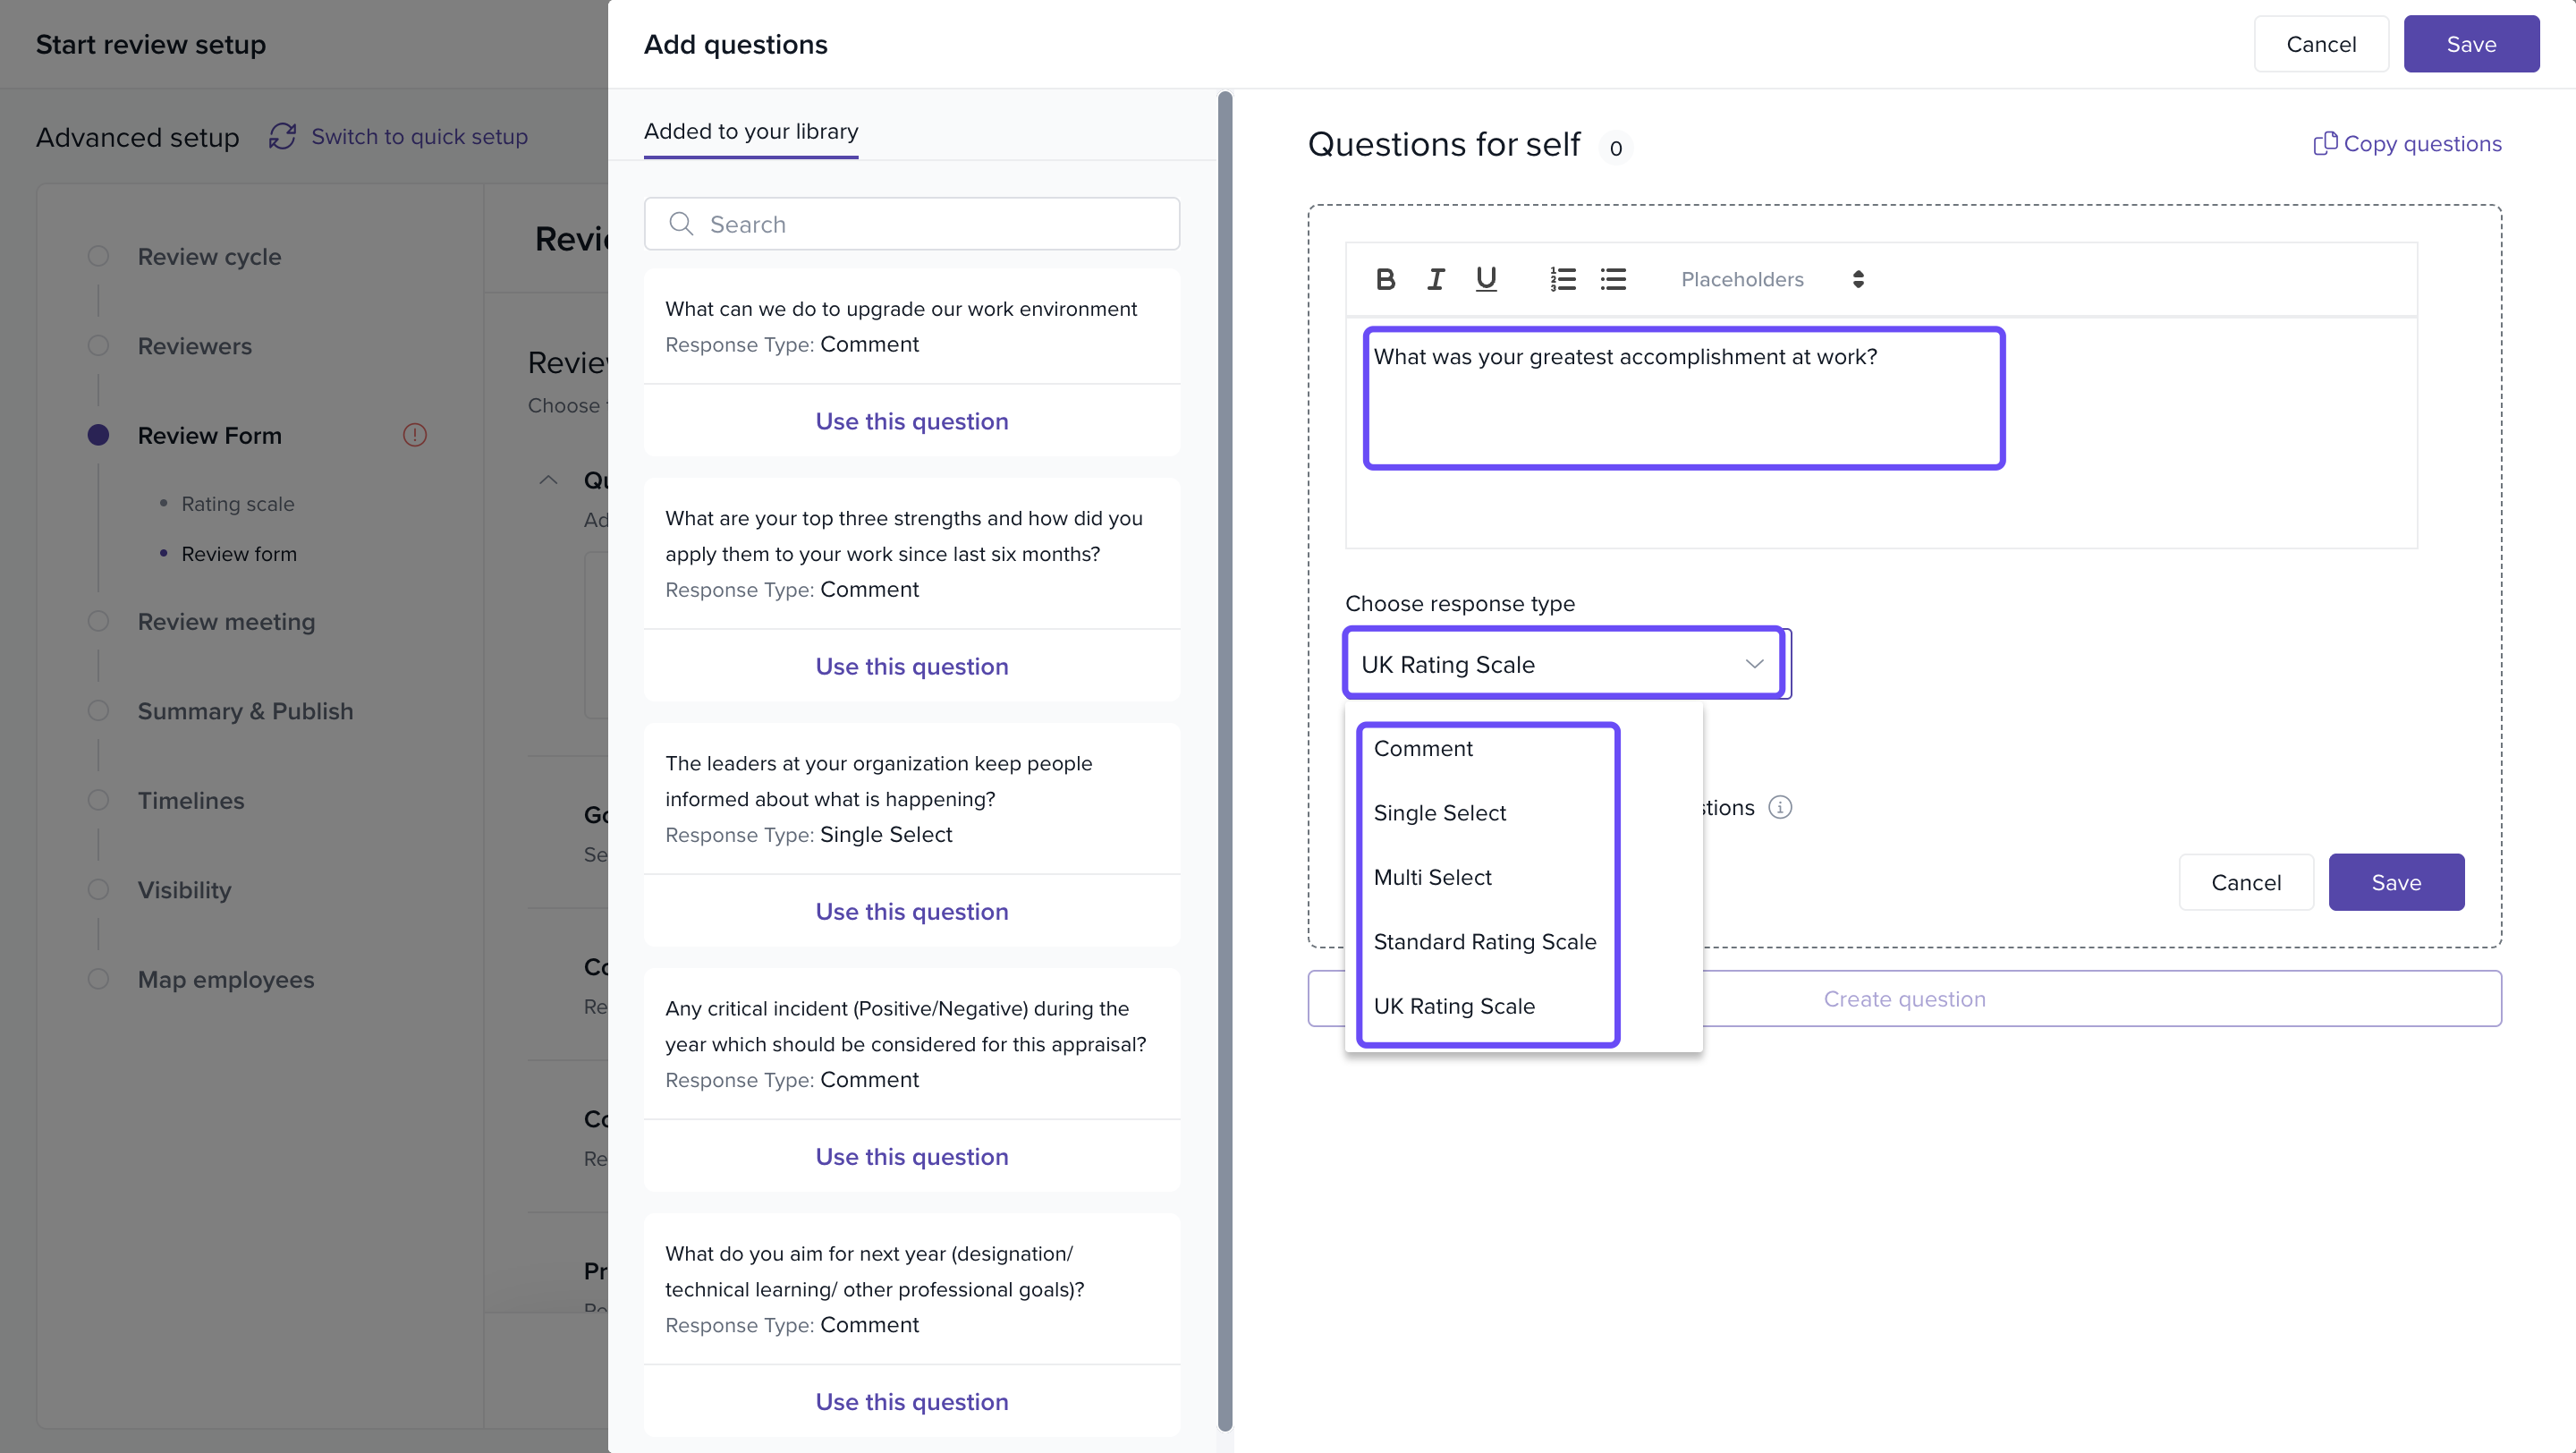The image size is (2576, 1453).
Task: Select the Map employees step circle
Action: [x=98, y=979]
